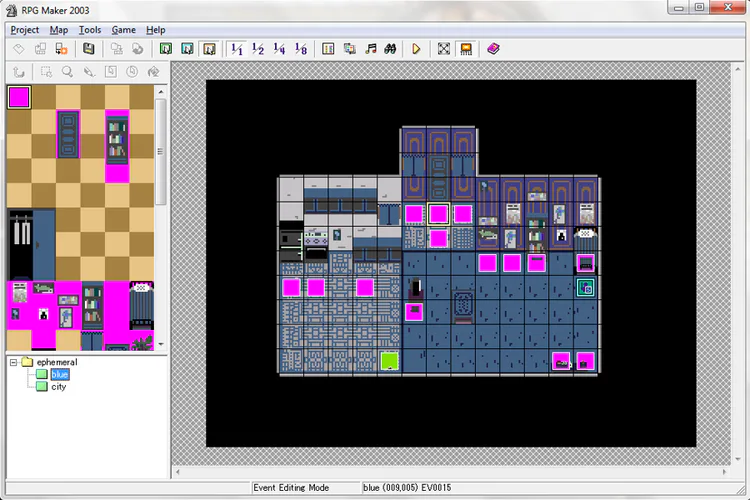Open the Game menu
This screenshot has height=500, width=750.
(123, 30)
